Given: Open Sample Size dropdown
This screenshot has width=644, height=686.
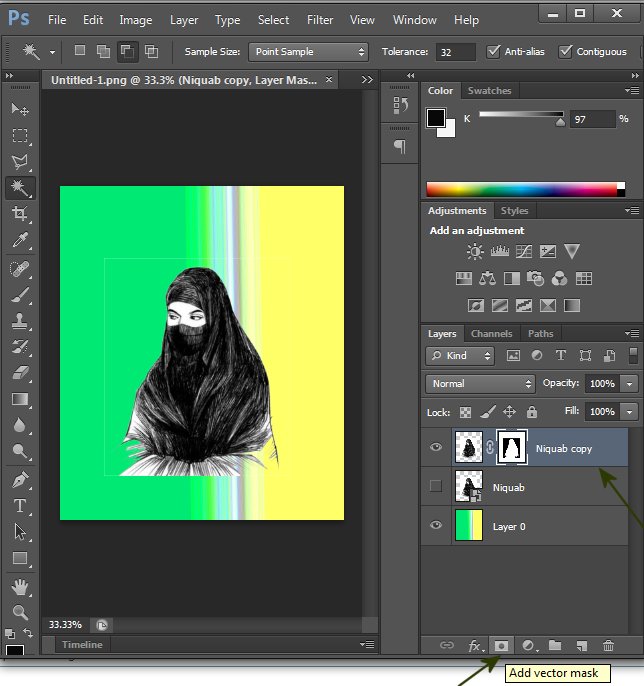Looking at the screenshot, I should (308, 52).
